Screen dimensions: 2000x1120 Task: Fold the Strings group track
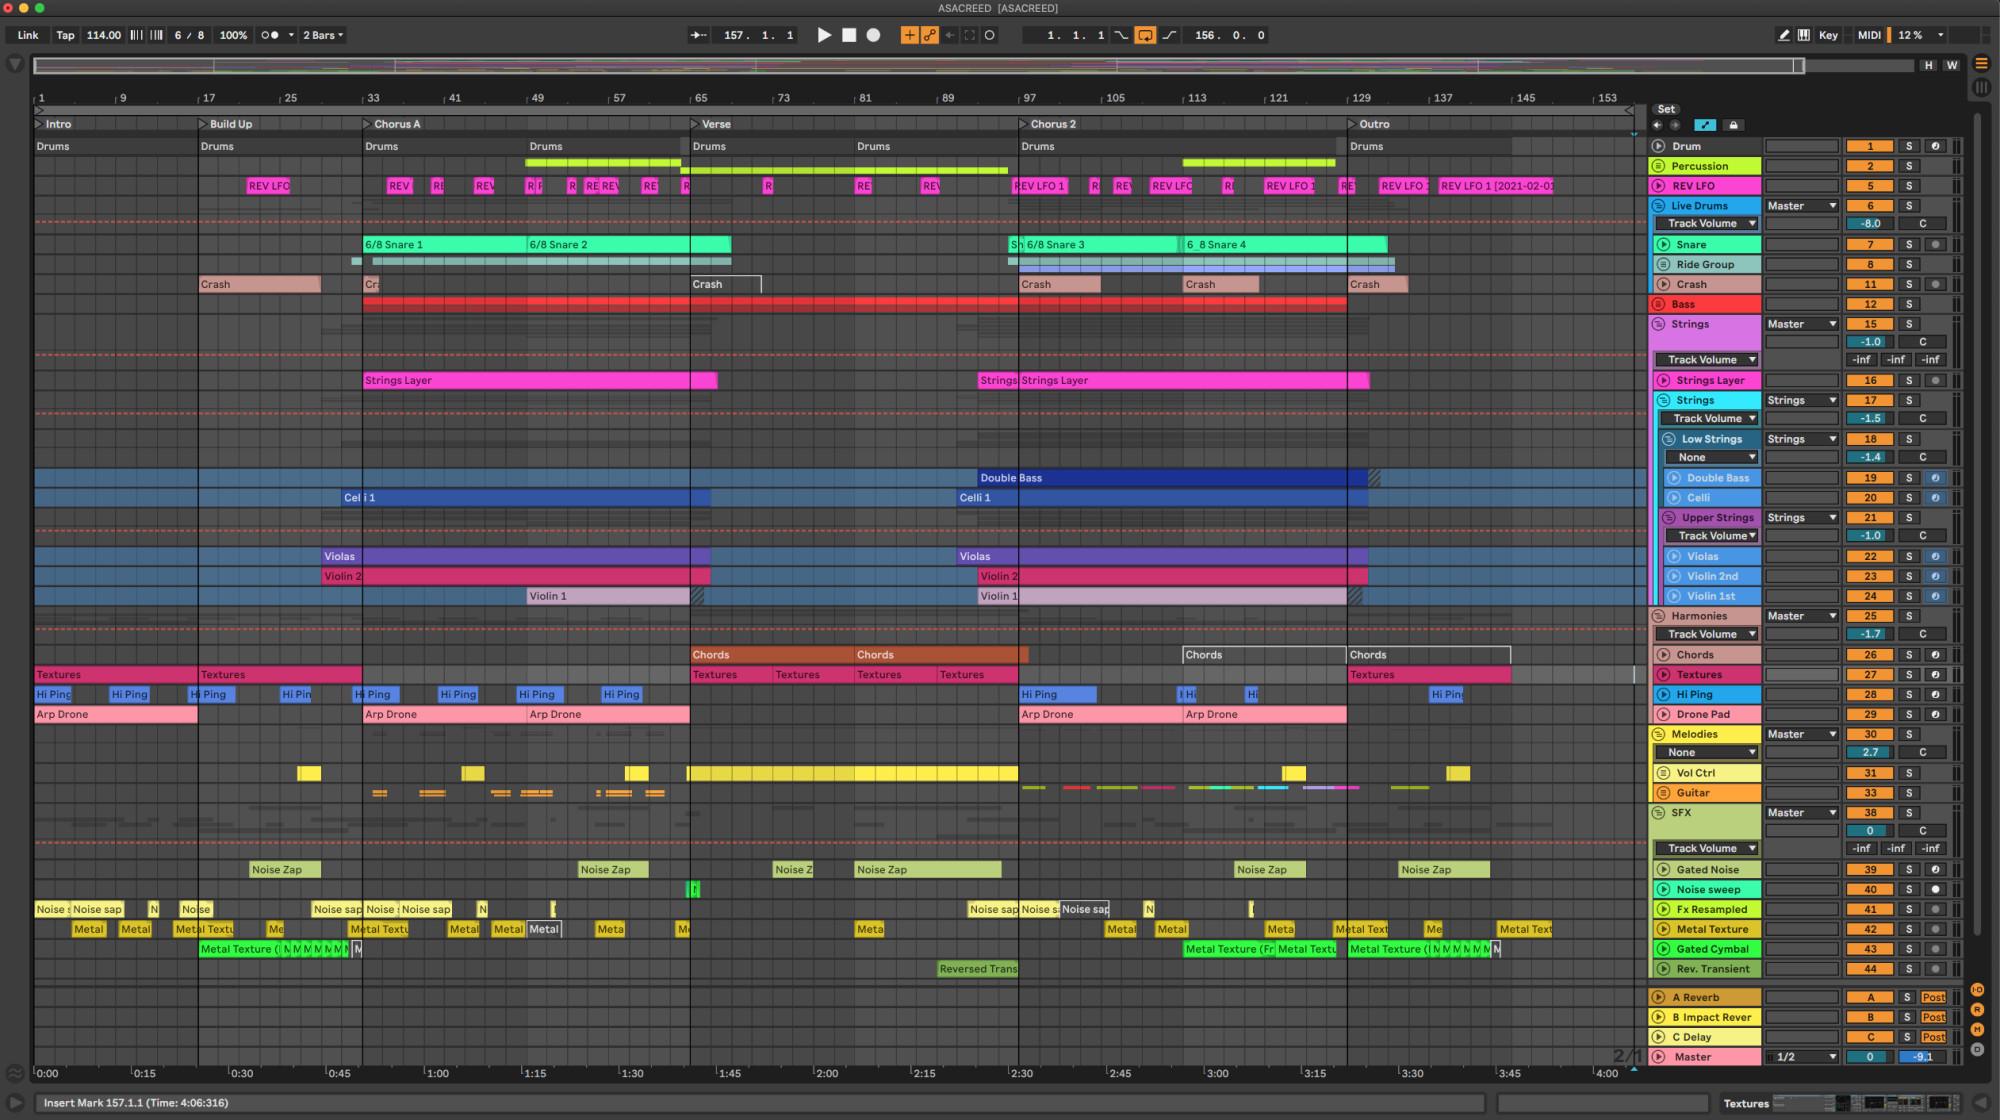(1658, 324)
